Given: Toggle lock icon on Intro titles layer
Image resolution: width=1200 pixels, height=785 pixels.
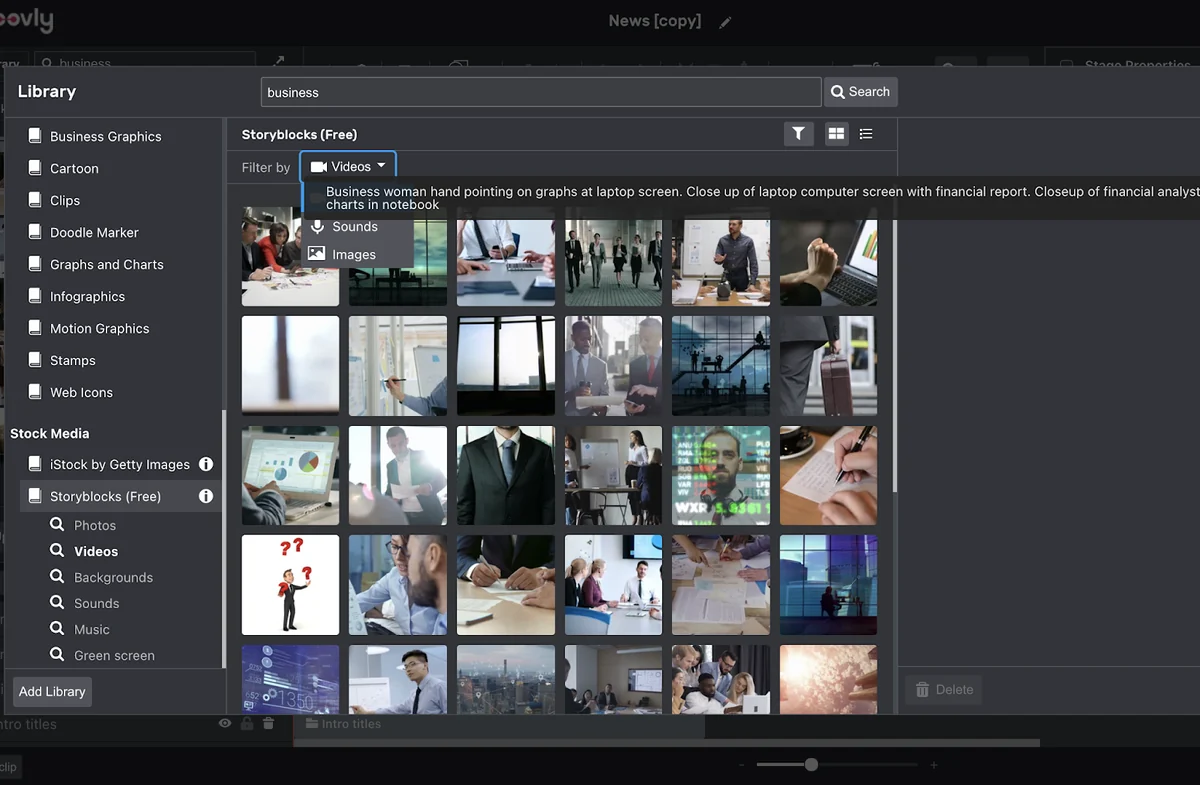Looking at the screenshot, I should [x=247, y=723].
